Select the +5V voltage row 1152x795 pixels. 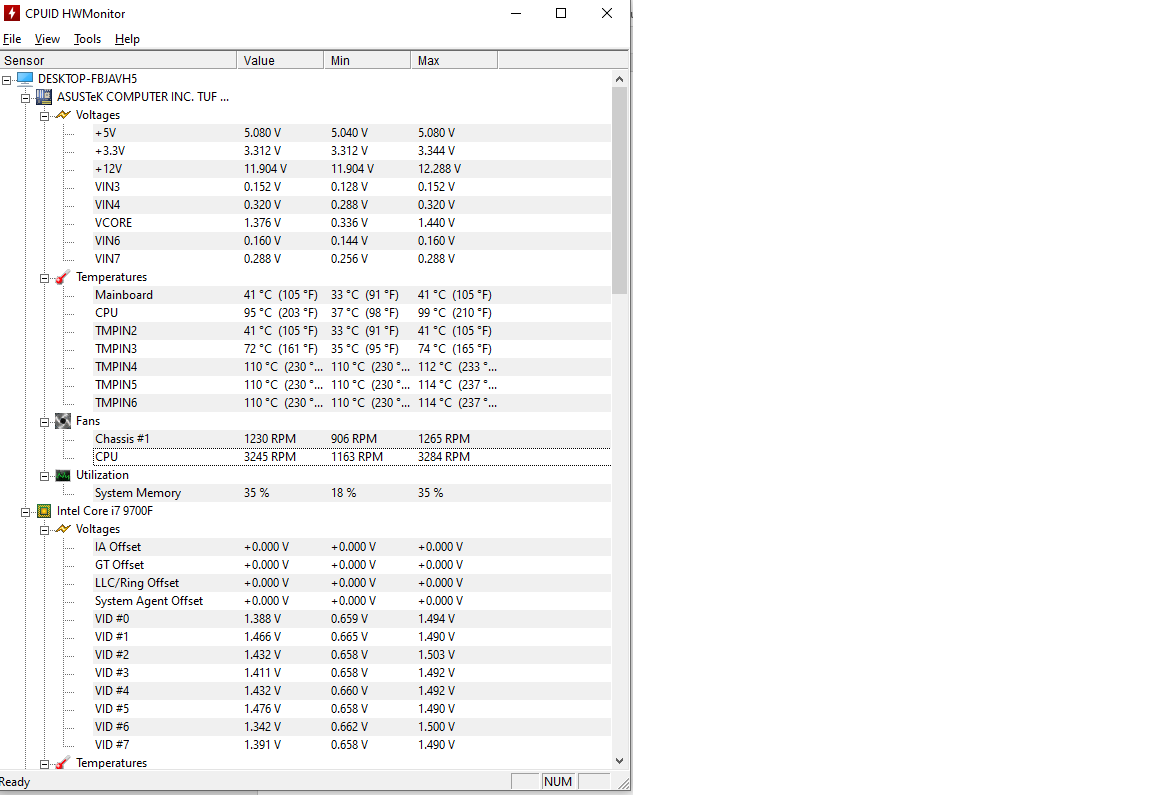pyautogui.click(x=351, y=133)
